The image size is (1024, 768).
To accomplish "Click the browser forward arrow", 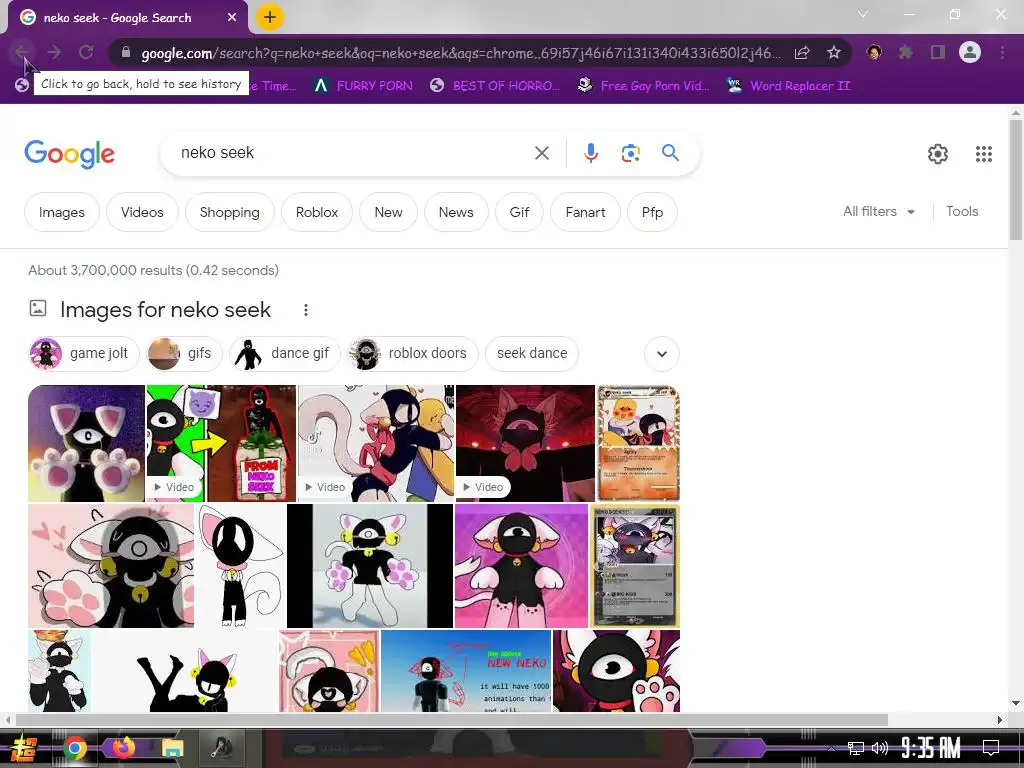I will coord(54,52).
